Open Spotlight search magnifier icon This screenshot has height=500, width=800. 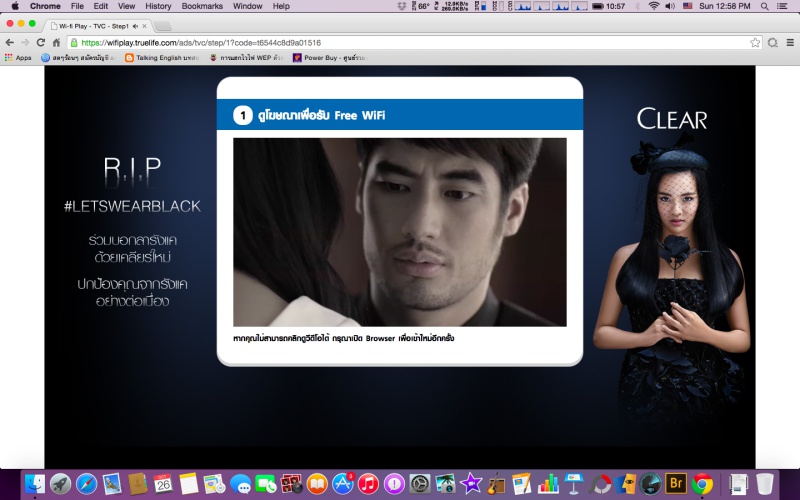(x=764, y=6)
